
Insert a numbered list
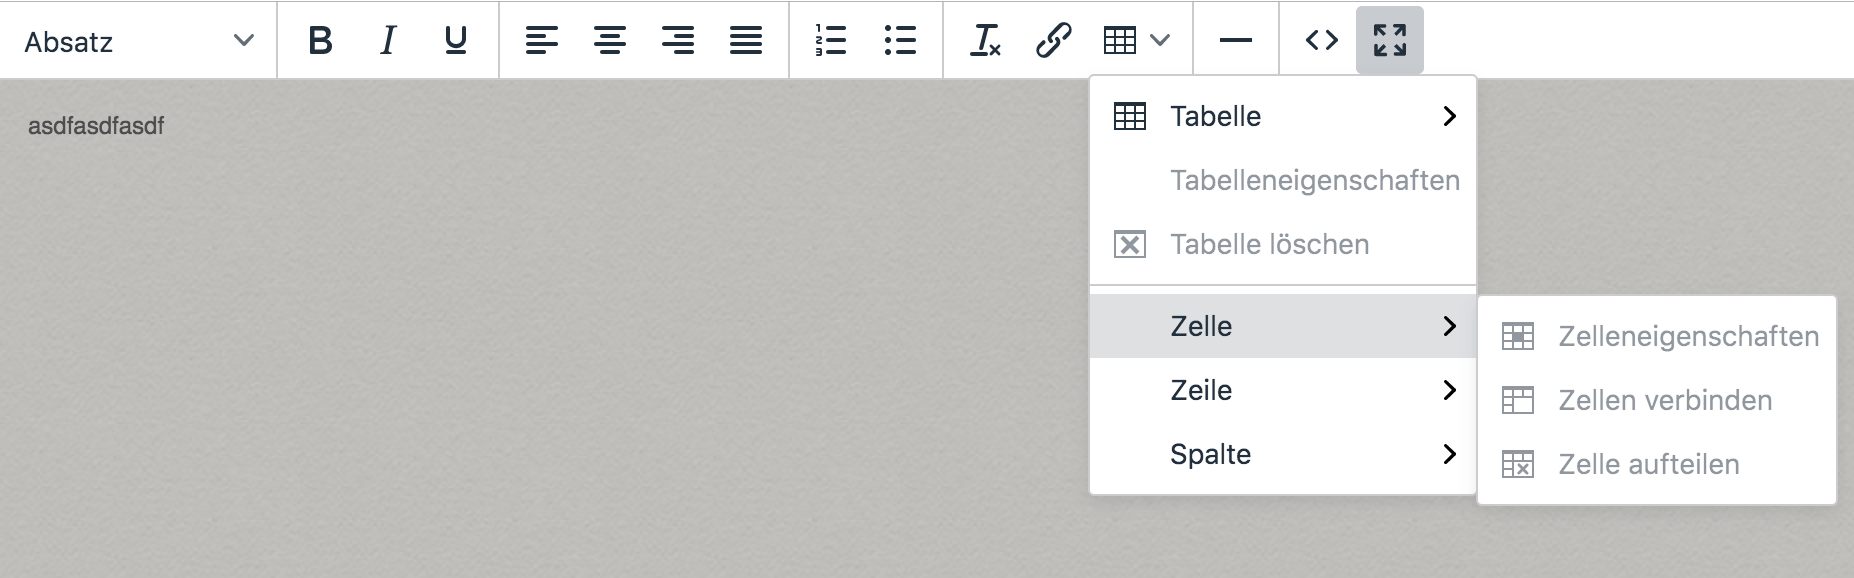coord(831,41)
